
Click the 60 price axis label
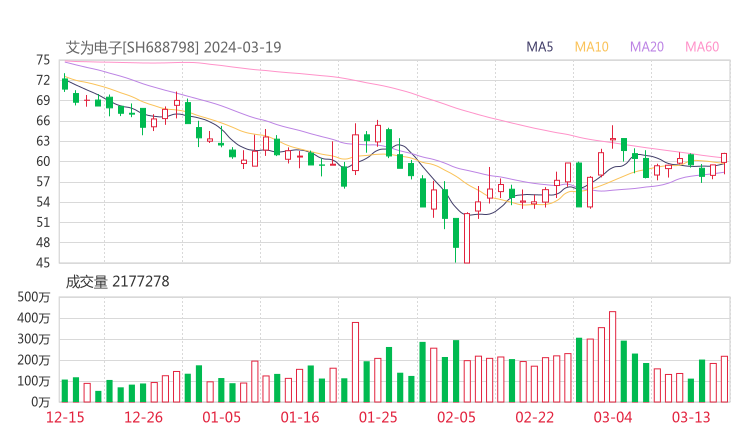point(43,161)
